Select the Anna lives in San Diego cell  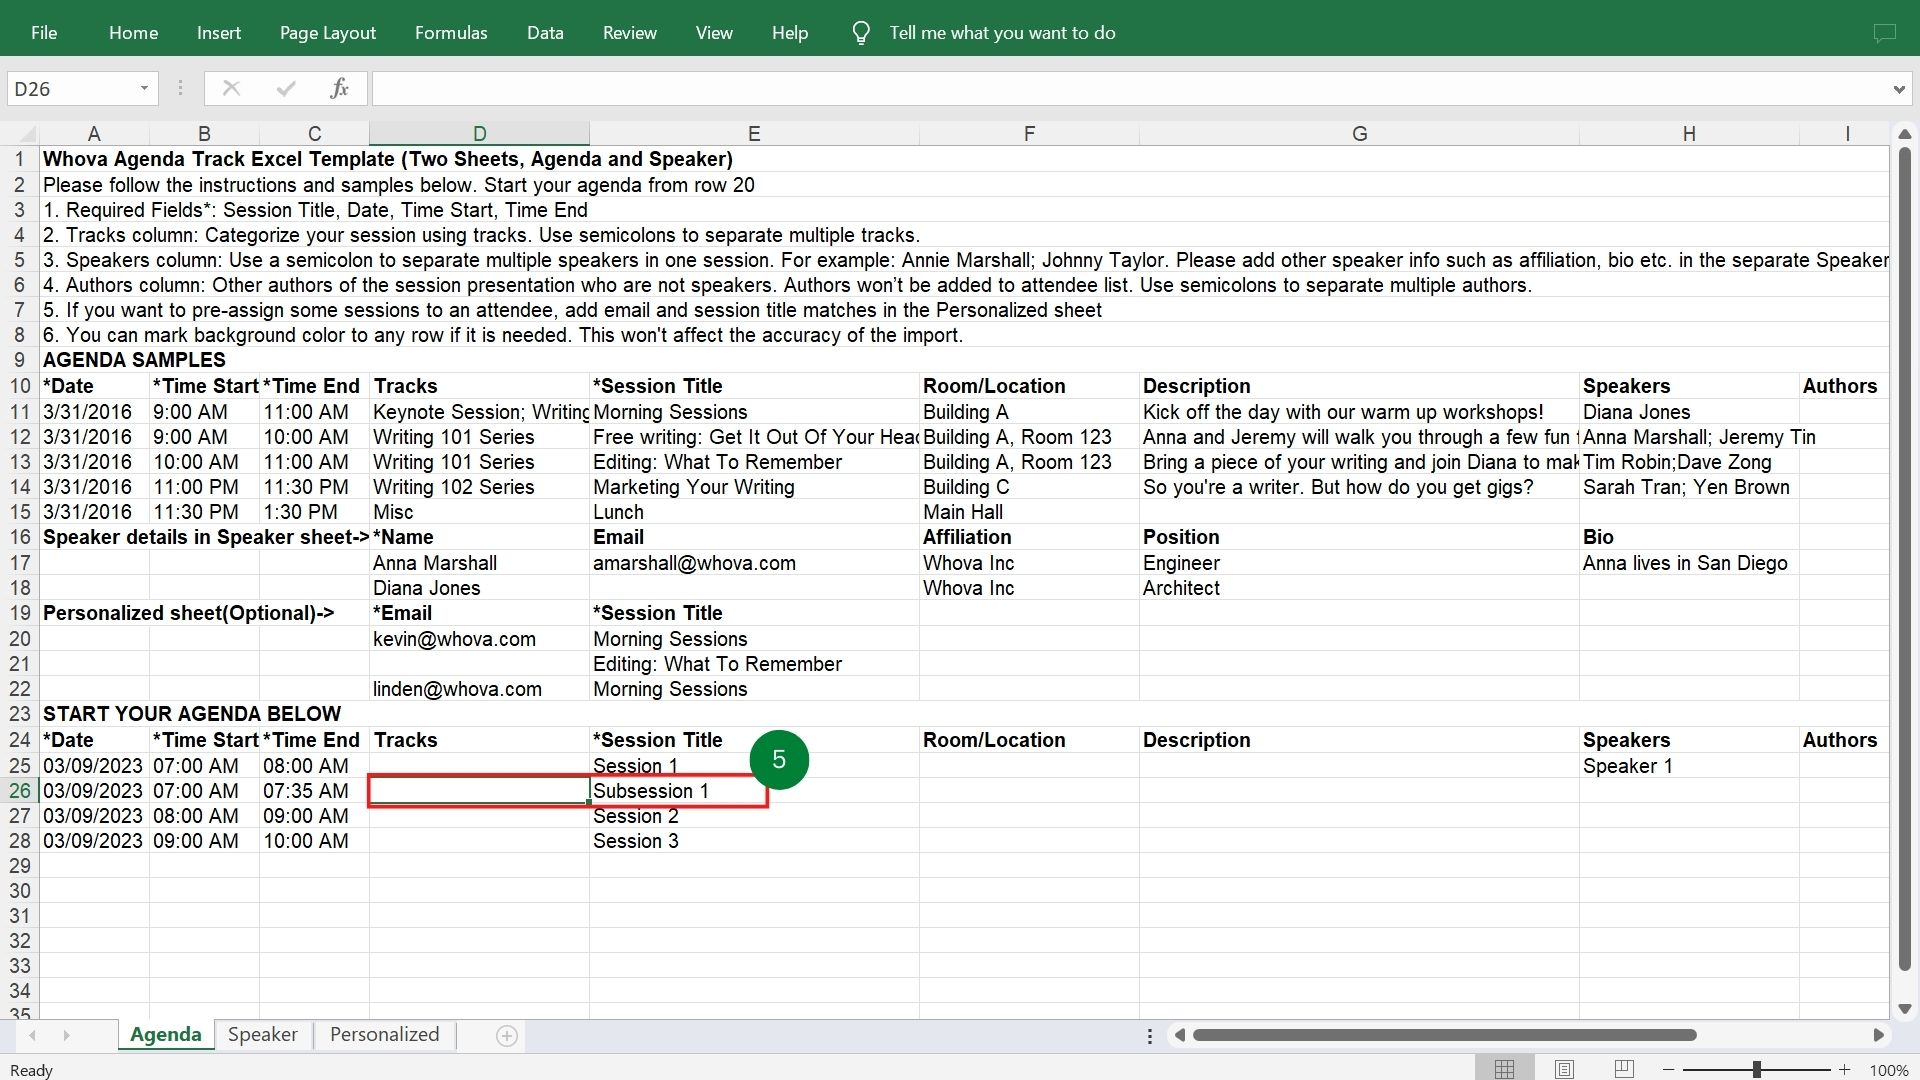[1689, 563]
